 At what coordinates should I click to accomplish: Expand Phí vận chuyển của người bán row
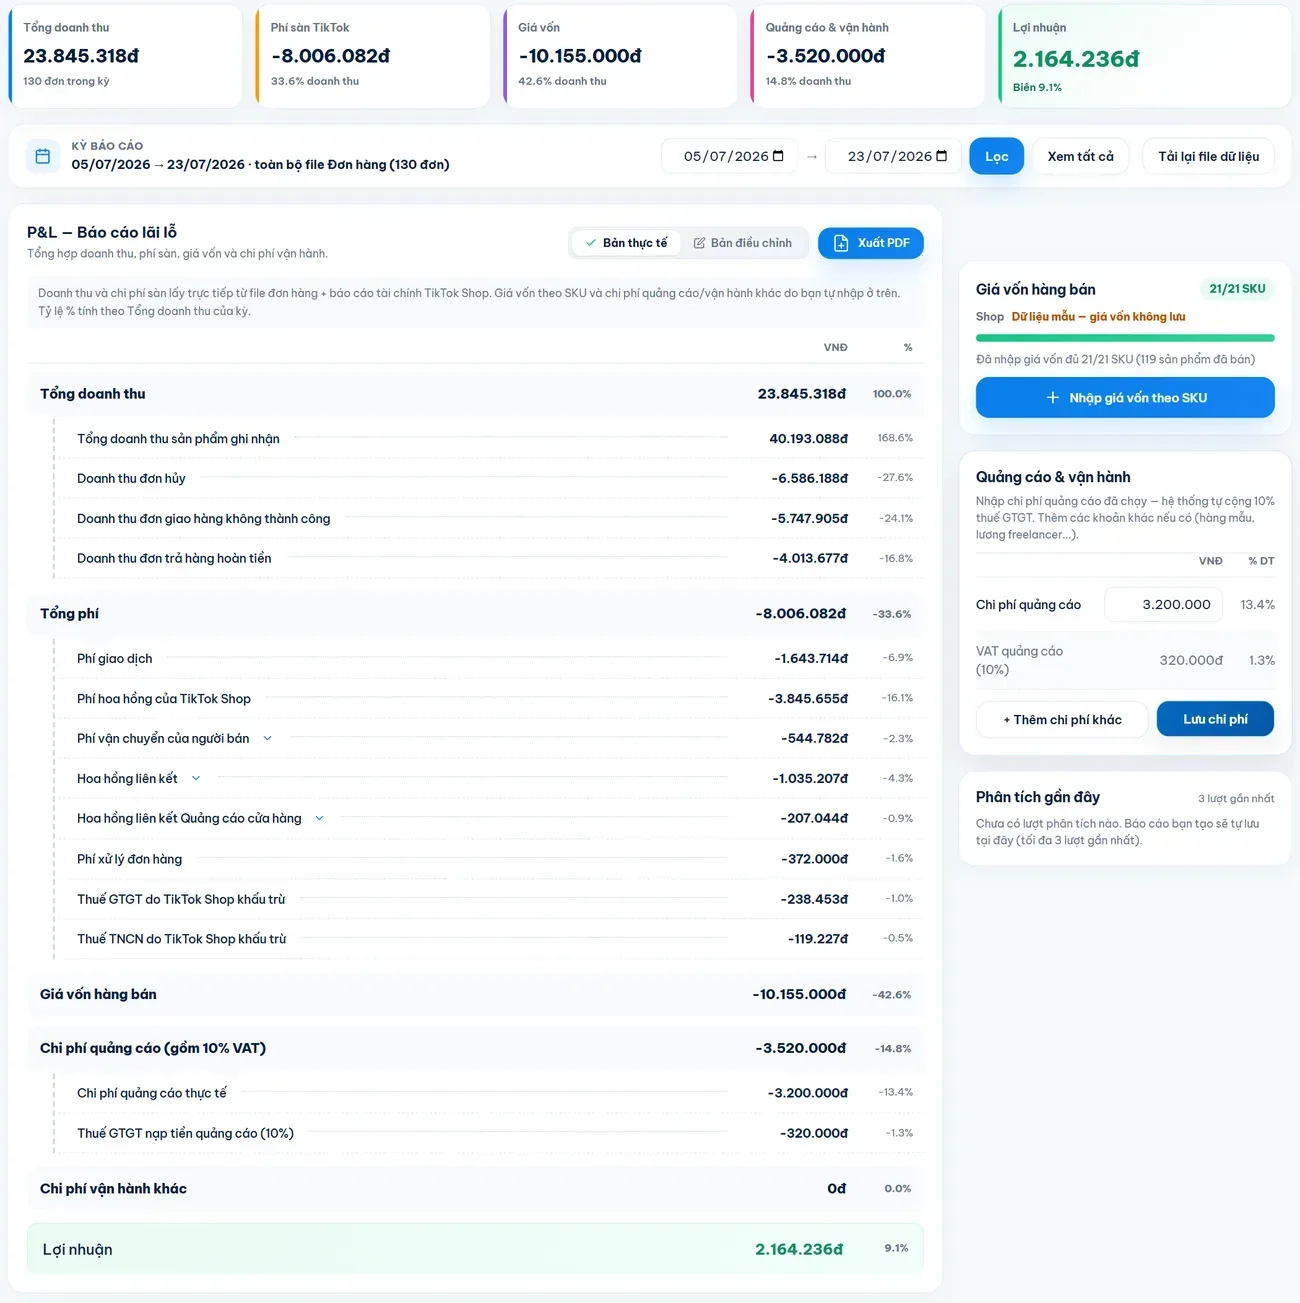pos(267,739)
